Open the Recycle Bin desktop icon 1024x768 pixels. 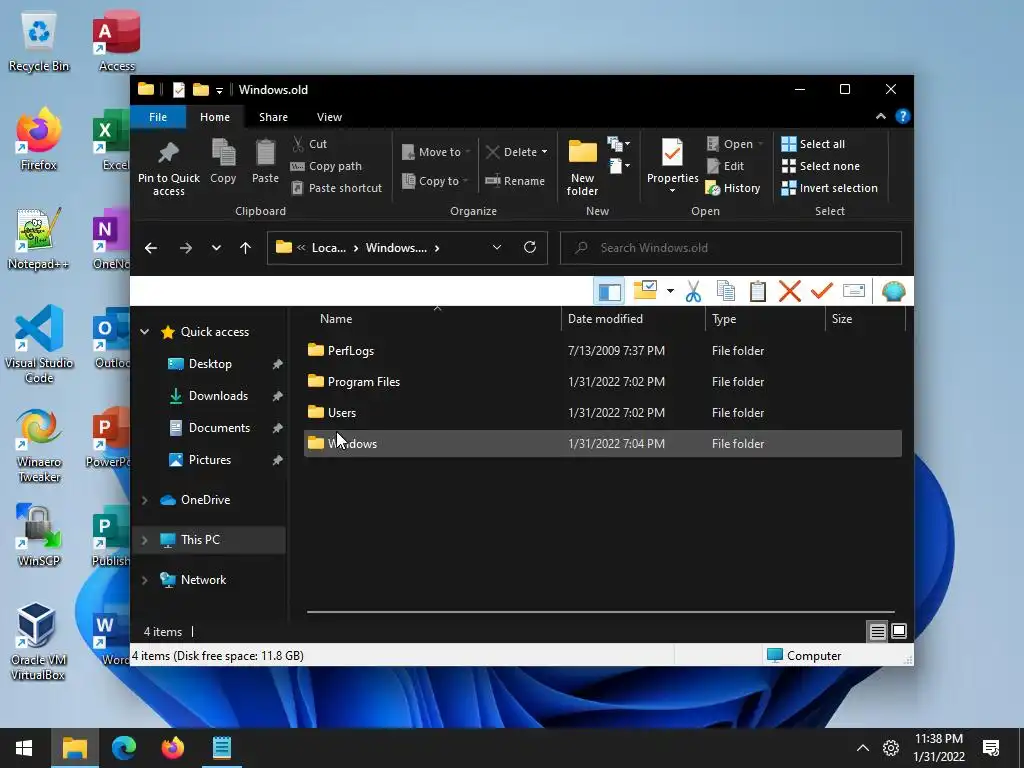click(x=39, y=42)
